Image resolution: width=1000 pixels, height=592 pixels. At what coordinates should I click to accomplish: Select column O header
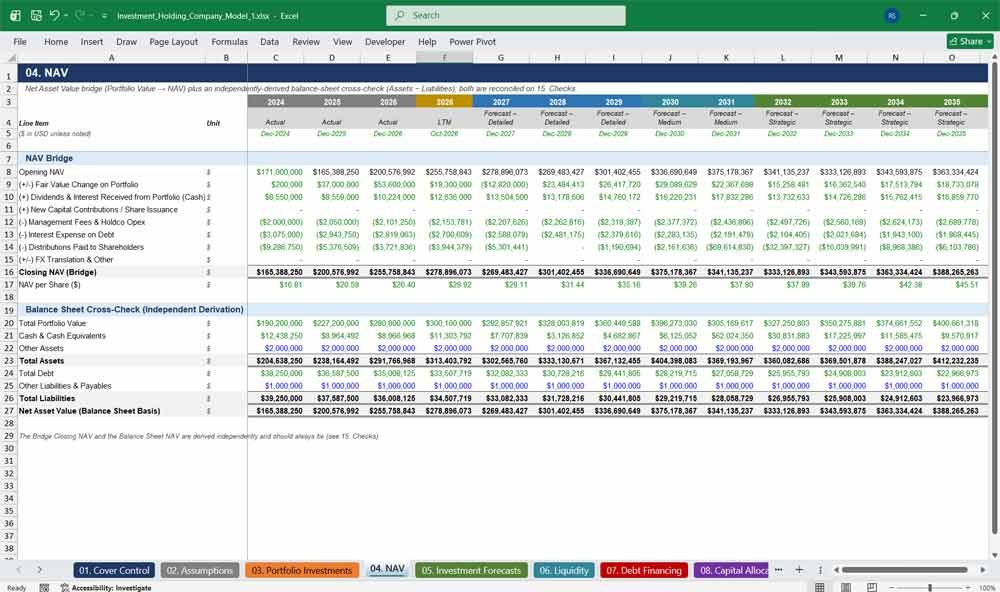(952, 57)
